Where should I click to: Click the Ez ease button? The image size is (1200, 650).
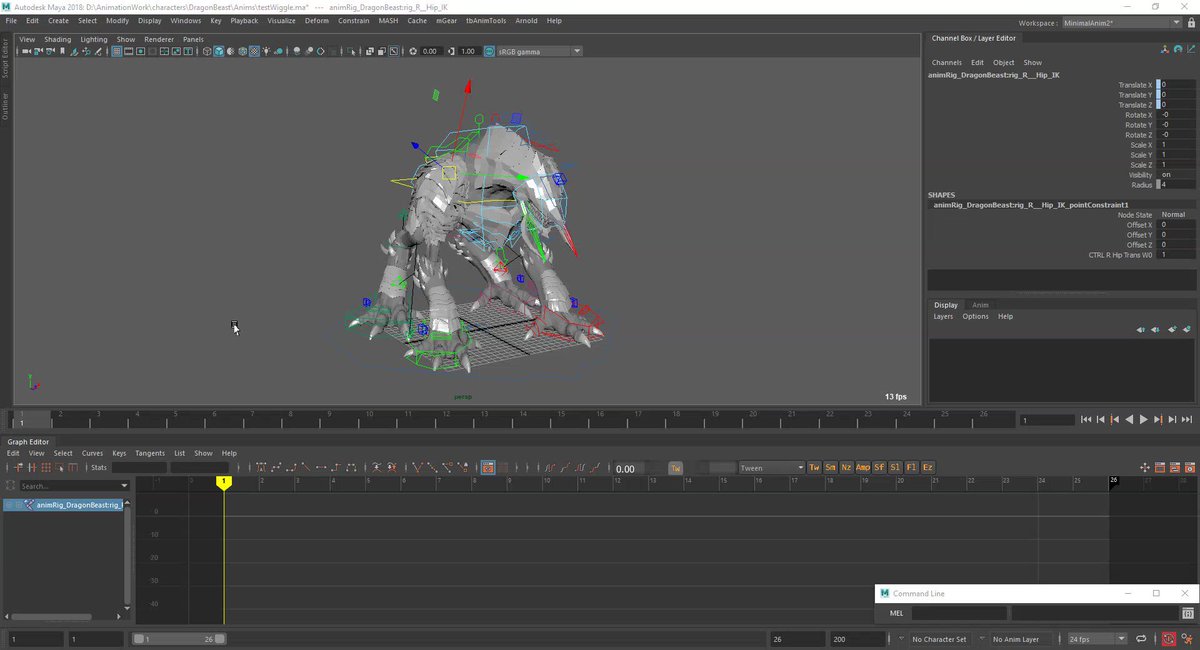[927, 468]
